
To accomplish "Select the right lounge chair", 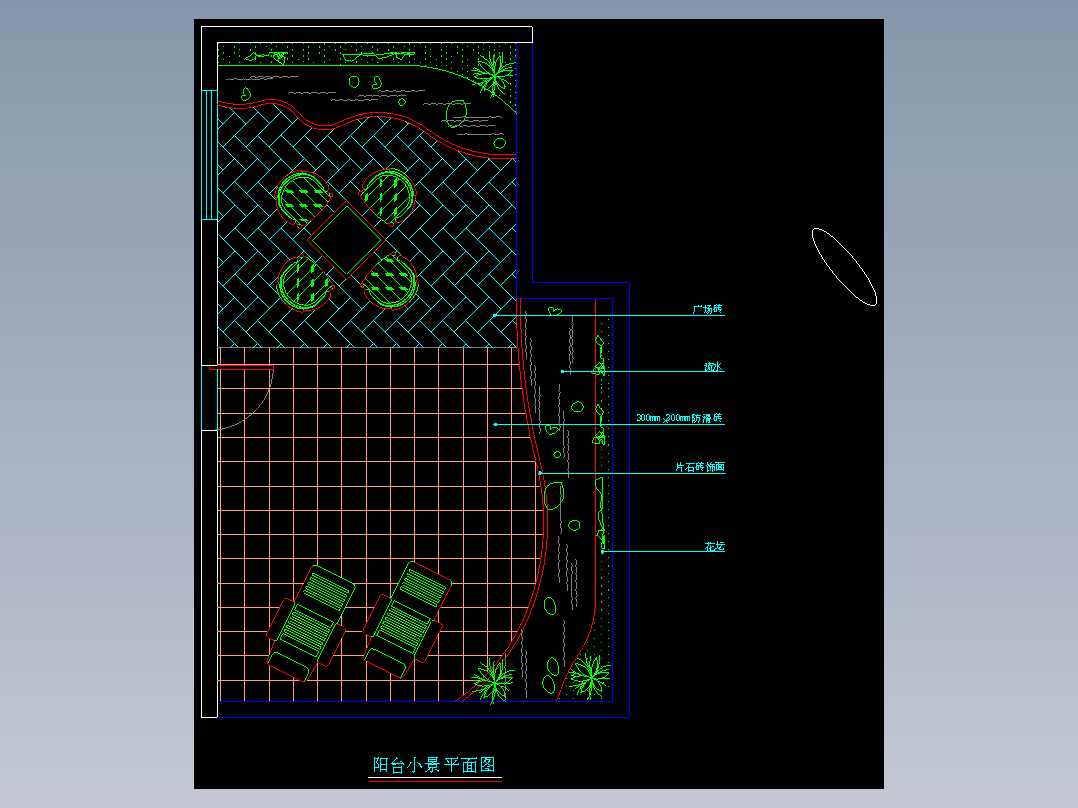I will (408, 619).
